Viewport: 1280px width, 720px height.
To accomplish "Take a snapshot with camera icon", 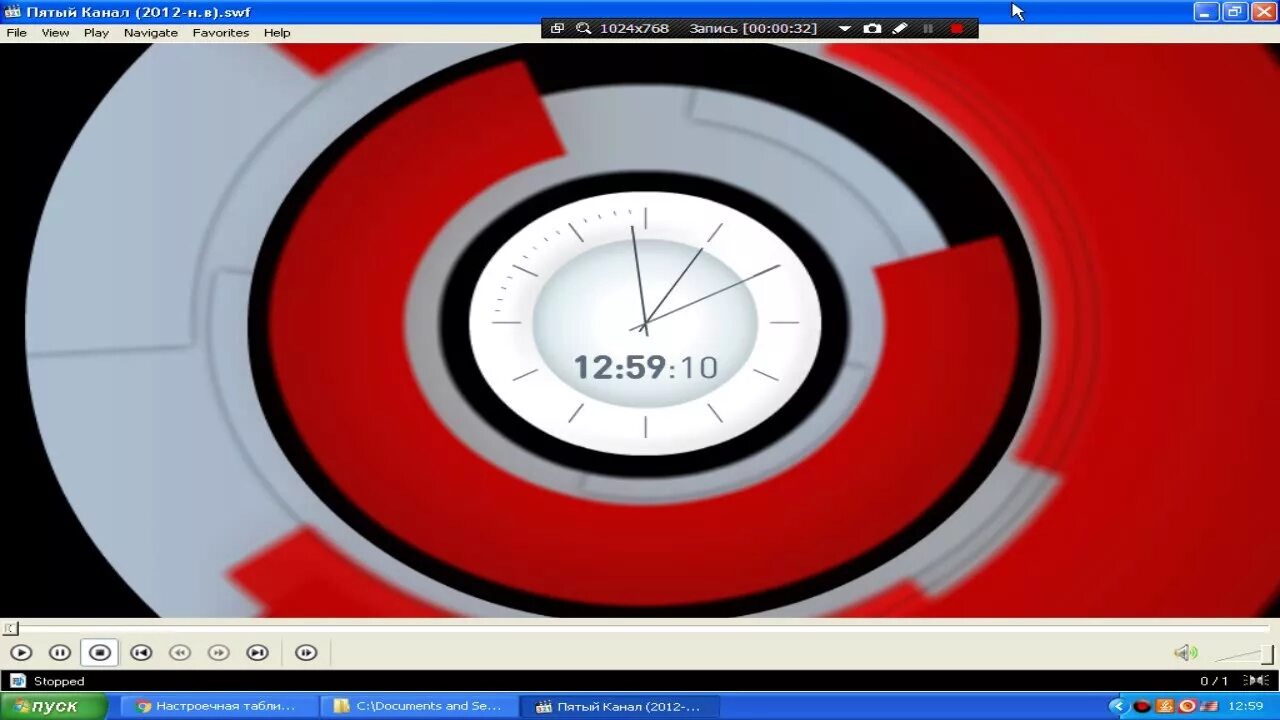I will click(x=872, y=28).
